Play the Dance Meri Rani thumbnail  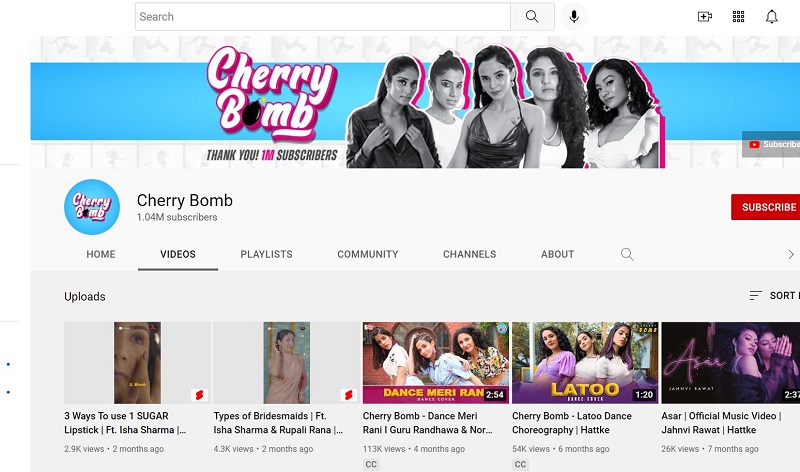tap(436, 362)
